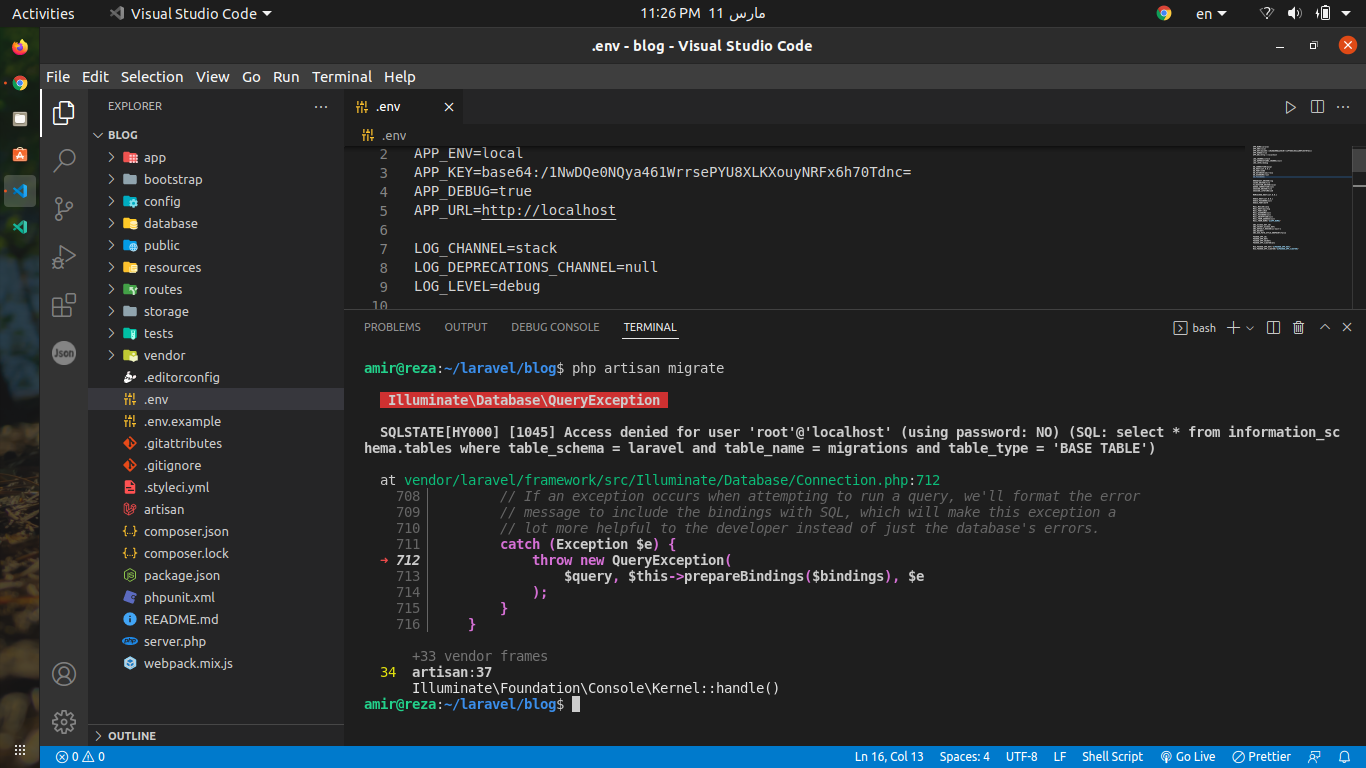Open the feedback icon in status bar
This screenshot has height=768, width=1366.
click(1315, 757)
